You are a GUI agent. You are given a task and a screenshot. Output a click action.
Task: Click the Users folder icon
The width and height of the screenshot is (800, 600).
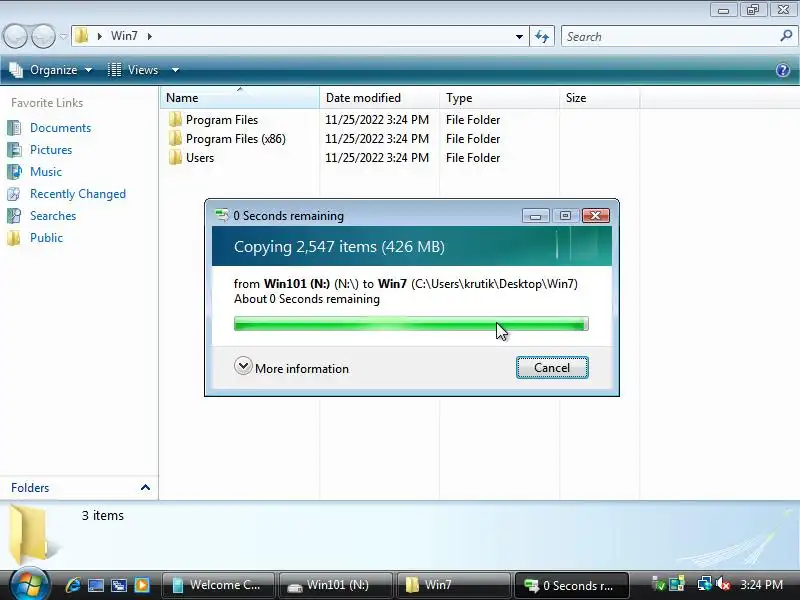pyautogui.click(x=175, y=157)
